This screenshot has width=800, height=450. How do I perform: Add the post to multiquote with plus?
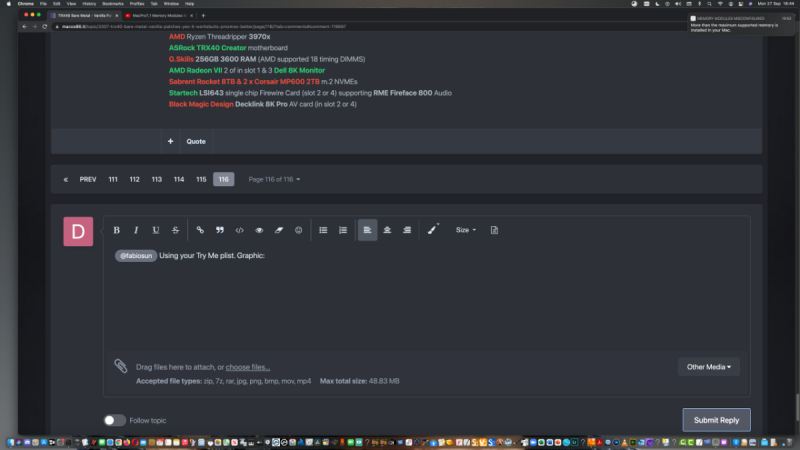pyautogui.click(x=170, y=141)
